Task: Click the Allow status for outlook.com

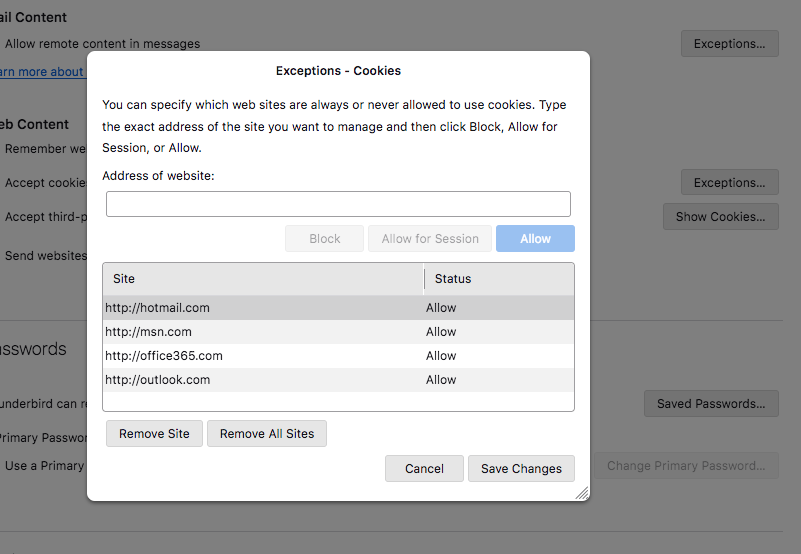Action: [441, 380]
